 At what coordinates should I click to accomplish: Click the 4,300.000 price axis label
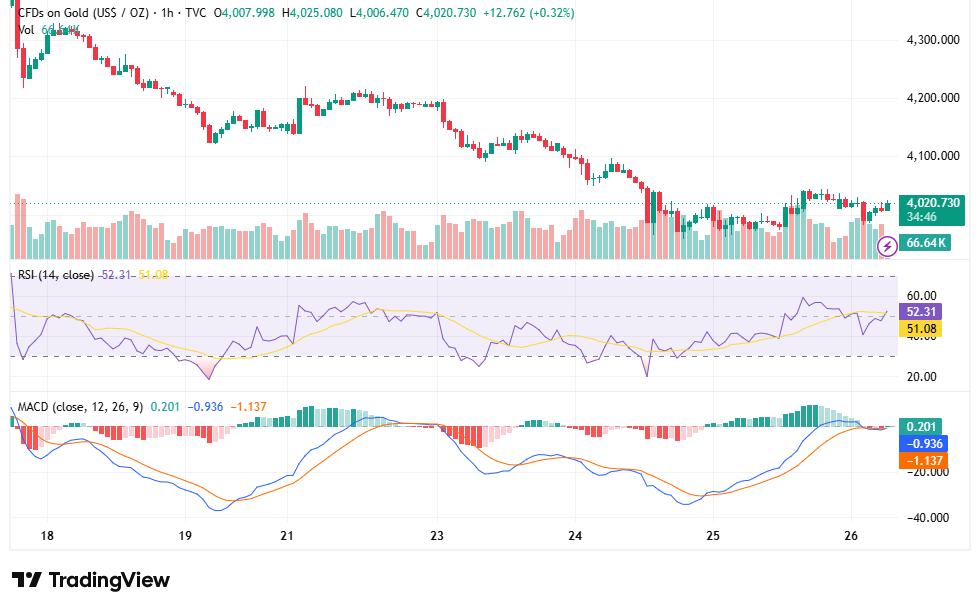[x=932, y=40]
